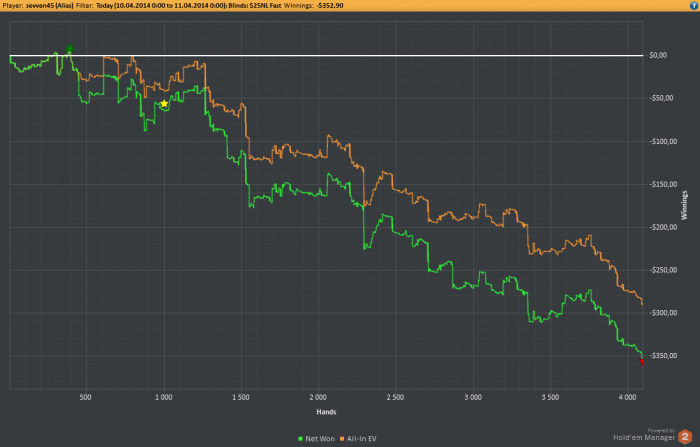Click the Hands axis title
700x447 pixels.
[326, 412]
